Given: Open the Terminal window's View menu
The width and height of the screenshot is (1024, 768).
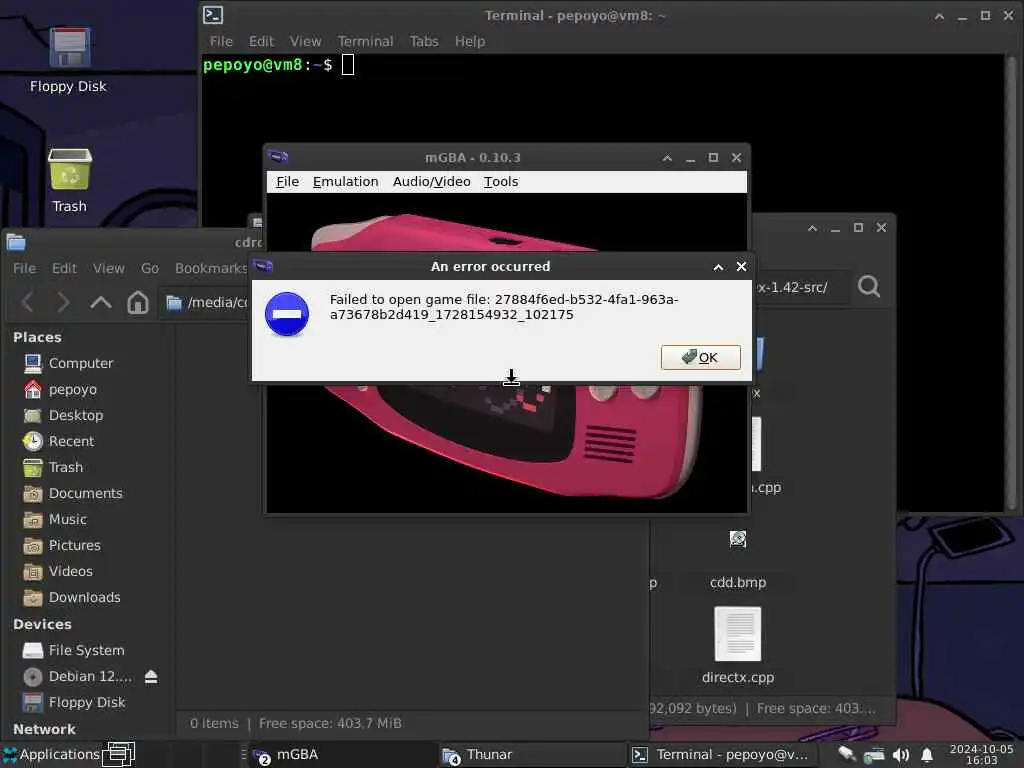Looking at the screenshot, I should tap(305, 41).
